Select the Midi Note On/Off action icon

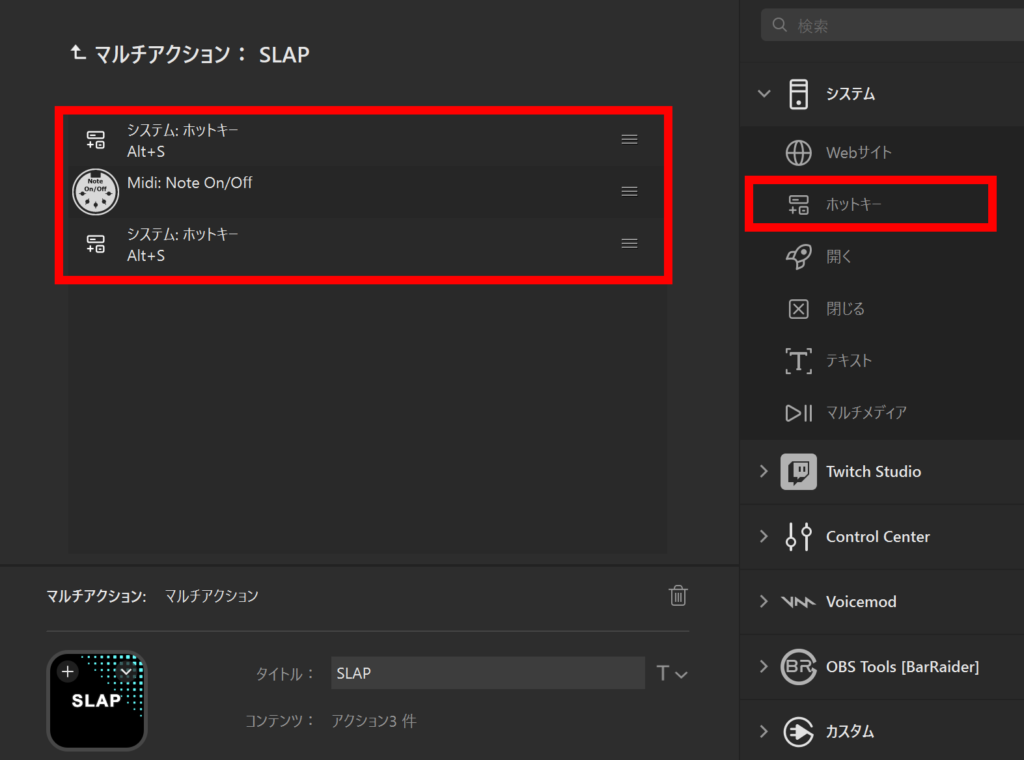[95, 191]
